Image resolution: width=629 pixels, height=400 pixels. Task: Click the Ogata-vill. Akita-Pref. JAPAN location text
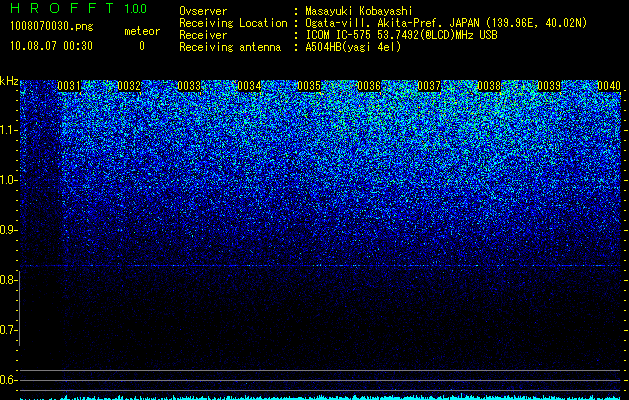[x=446, y=23]
